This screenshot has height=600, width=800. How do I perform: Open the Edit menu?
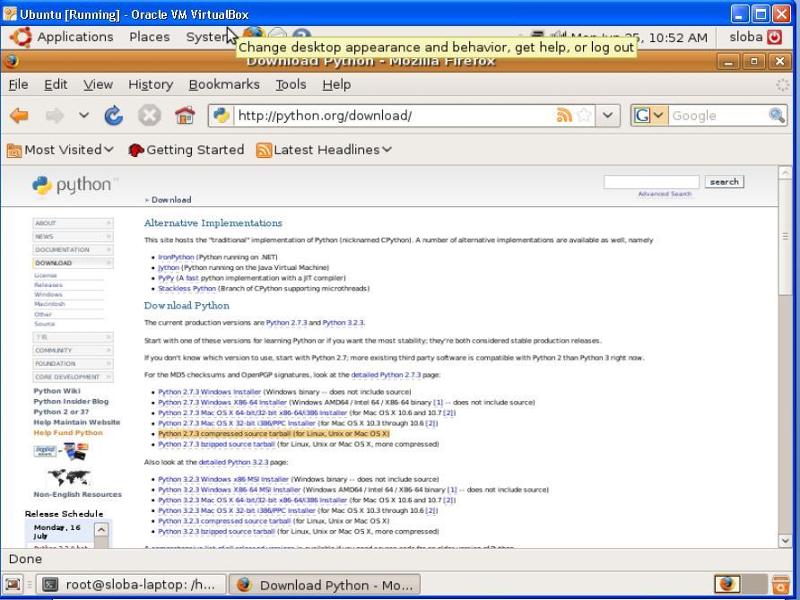point(56,85)
